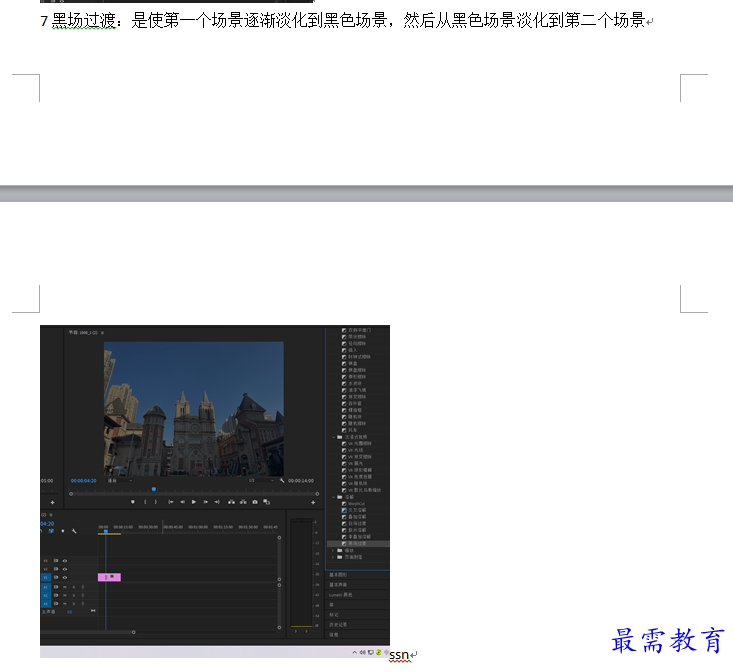This screenshot has width=733, height=672.
Task: Open the playback resolution 1/2 dropdown
Action: tap(261, 480)
